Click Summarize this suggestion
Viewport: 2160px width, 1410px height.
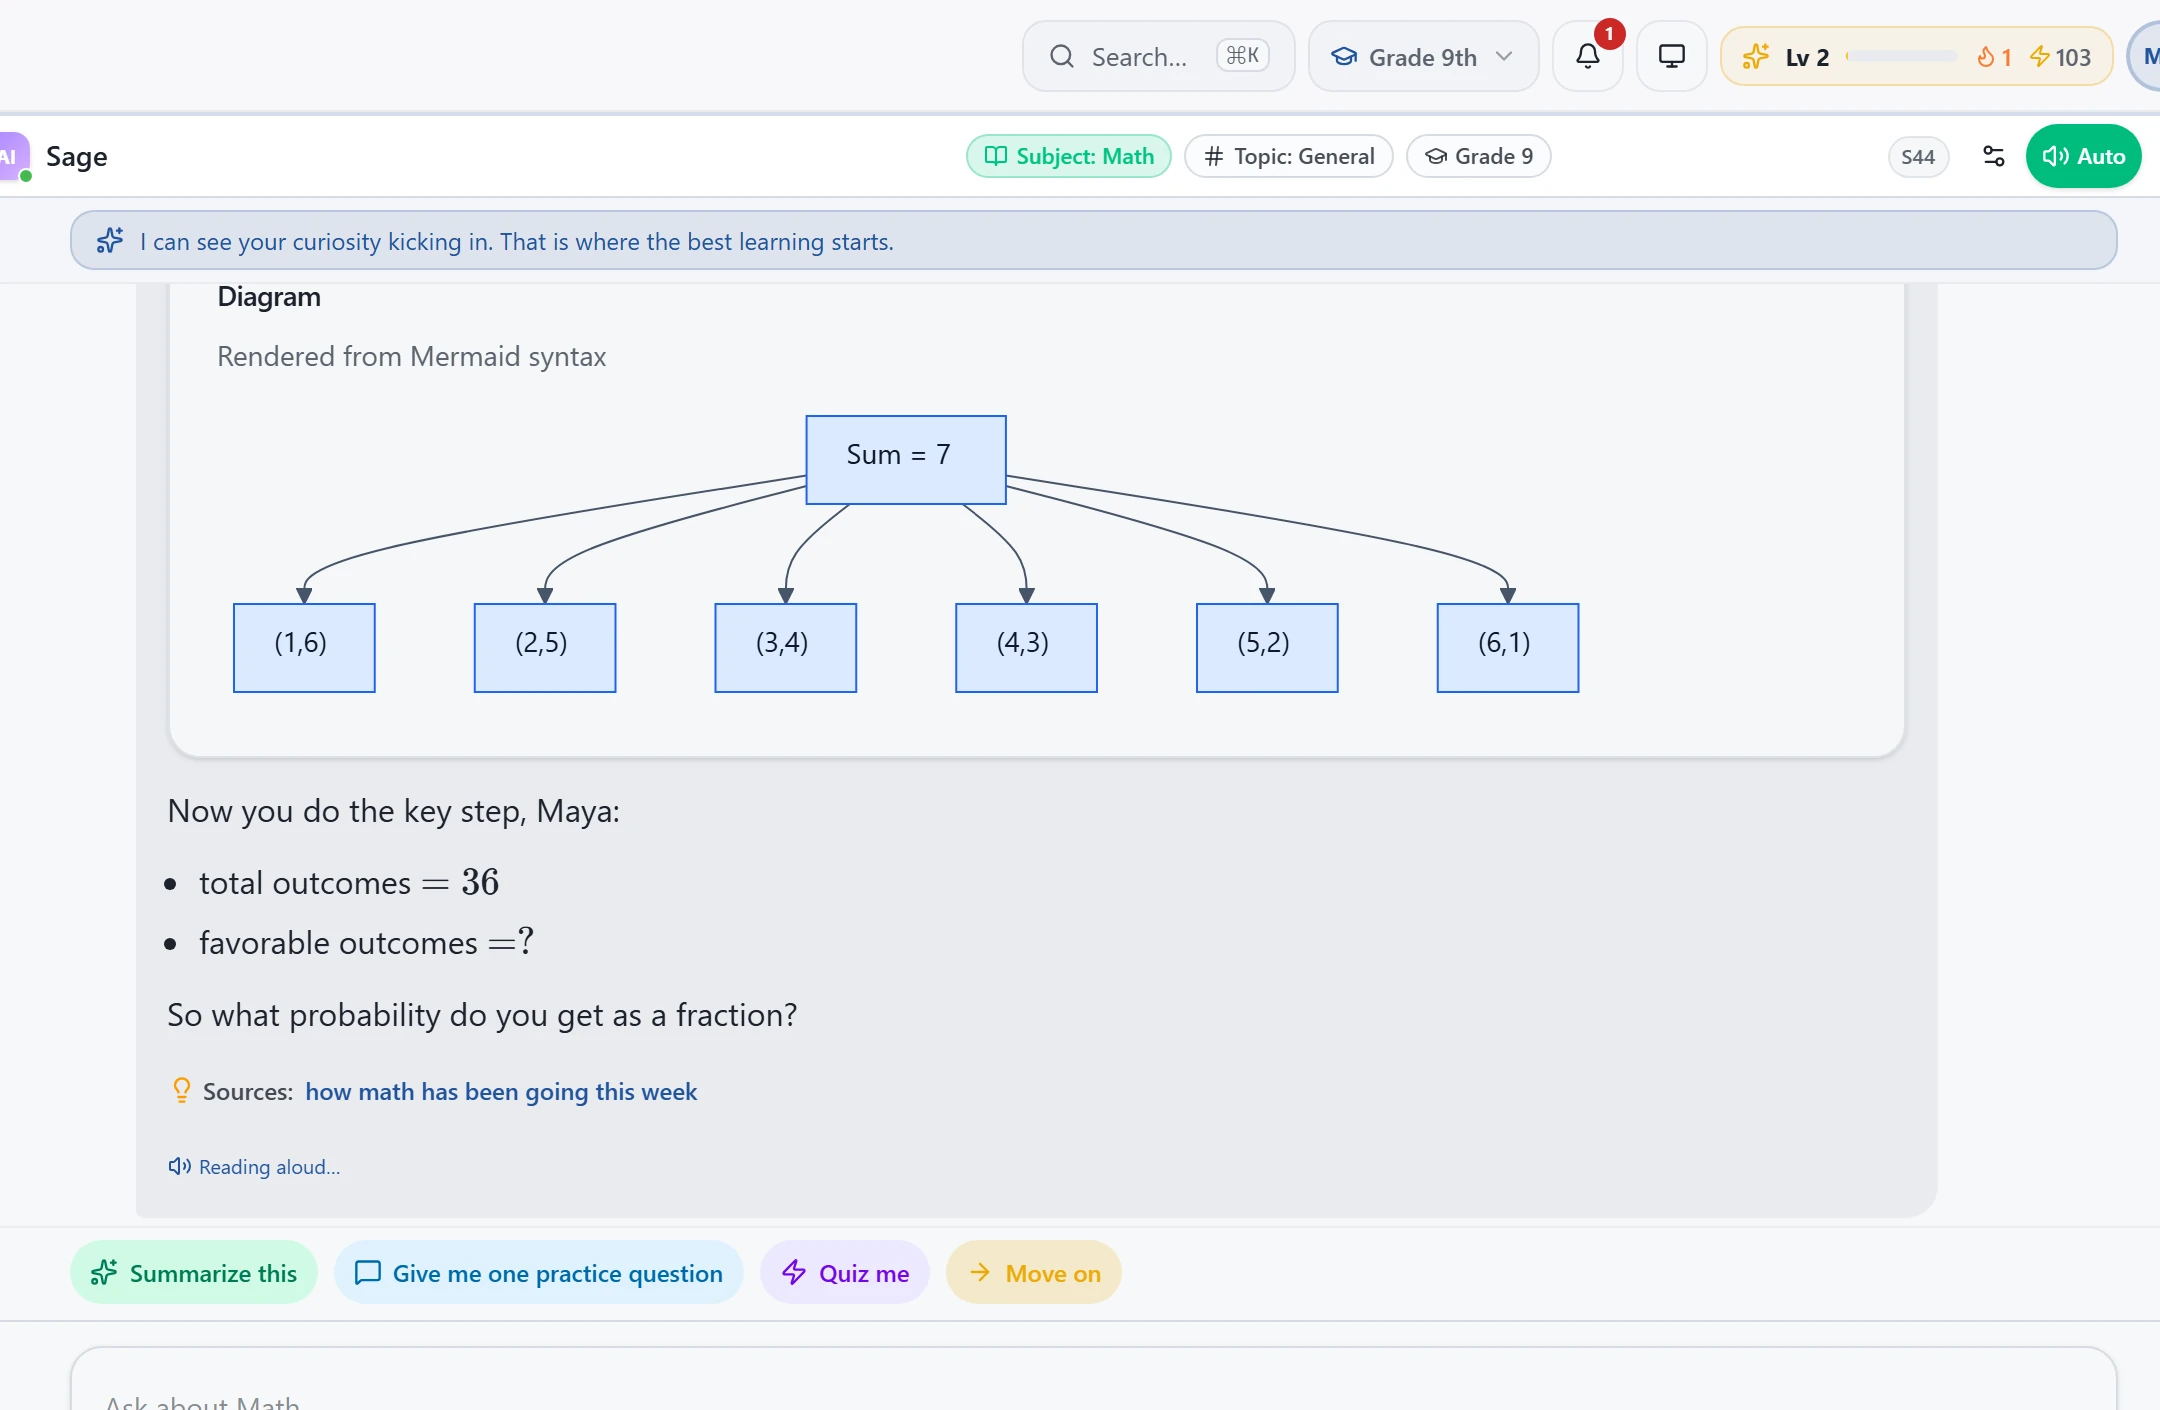pyautogui.click(x=194, y=1273)
